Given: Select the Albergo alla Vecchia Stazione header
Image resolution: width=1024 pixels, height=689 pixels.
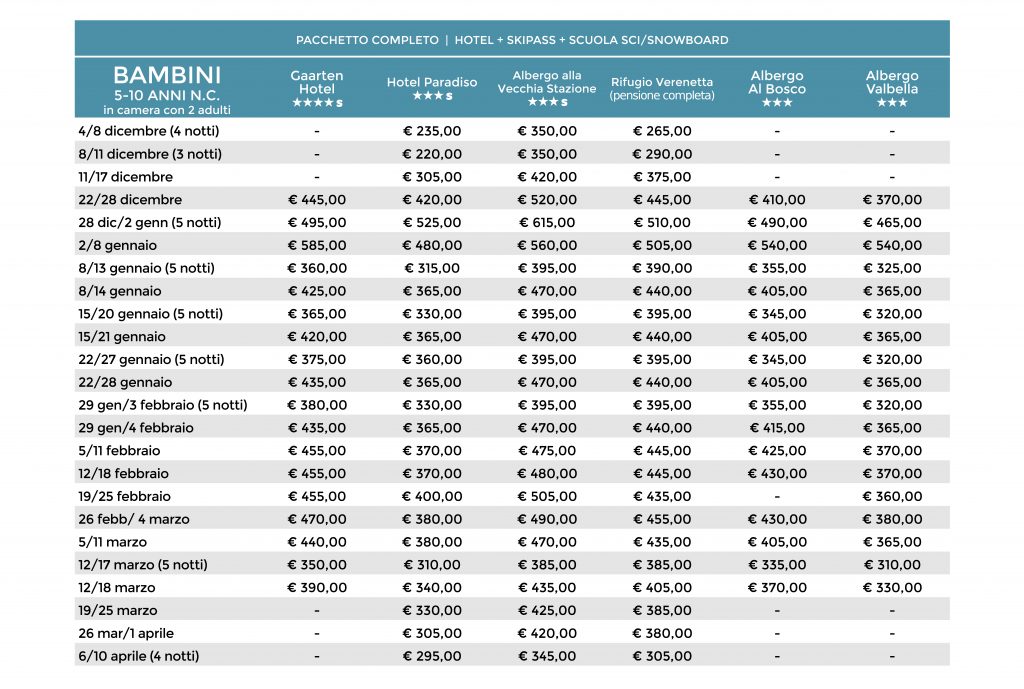Looking at the screenshot, I should click(547, 88).
